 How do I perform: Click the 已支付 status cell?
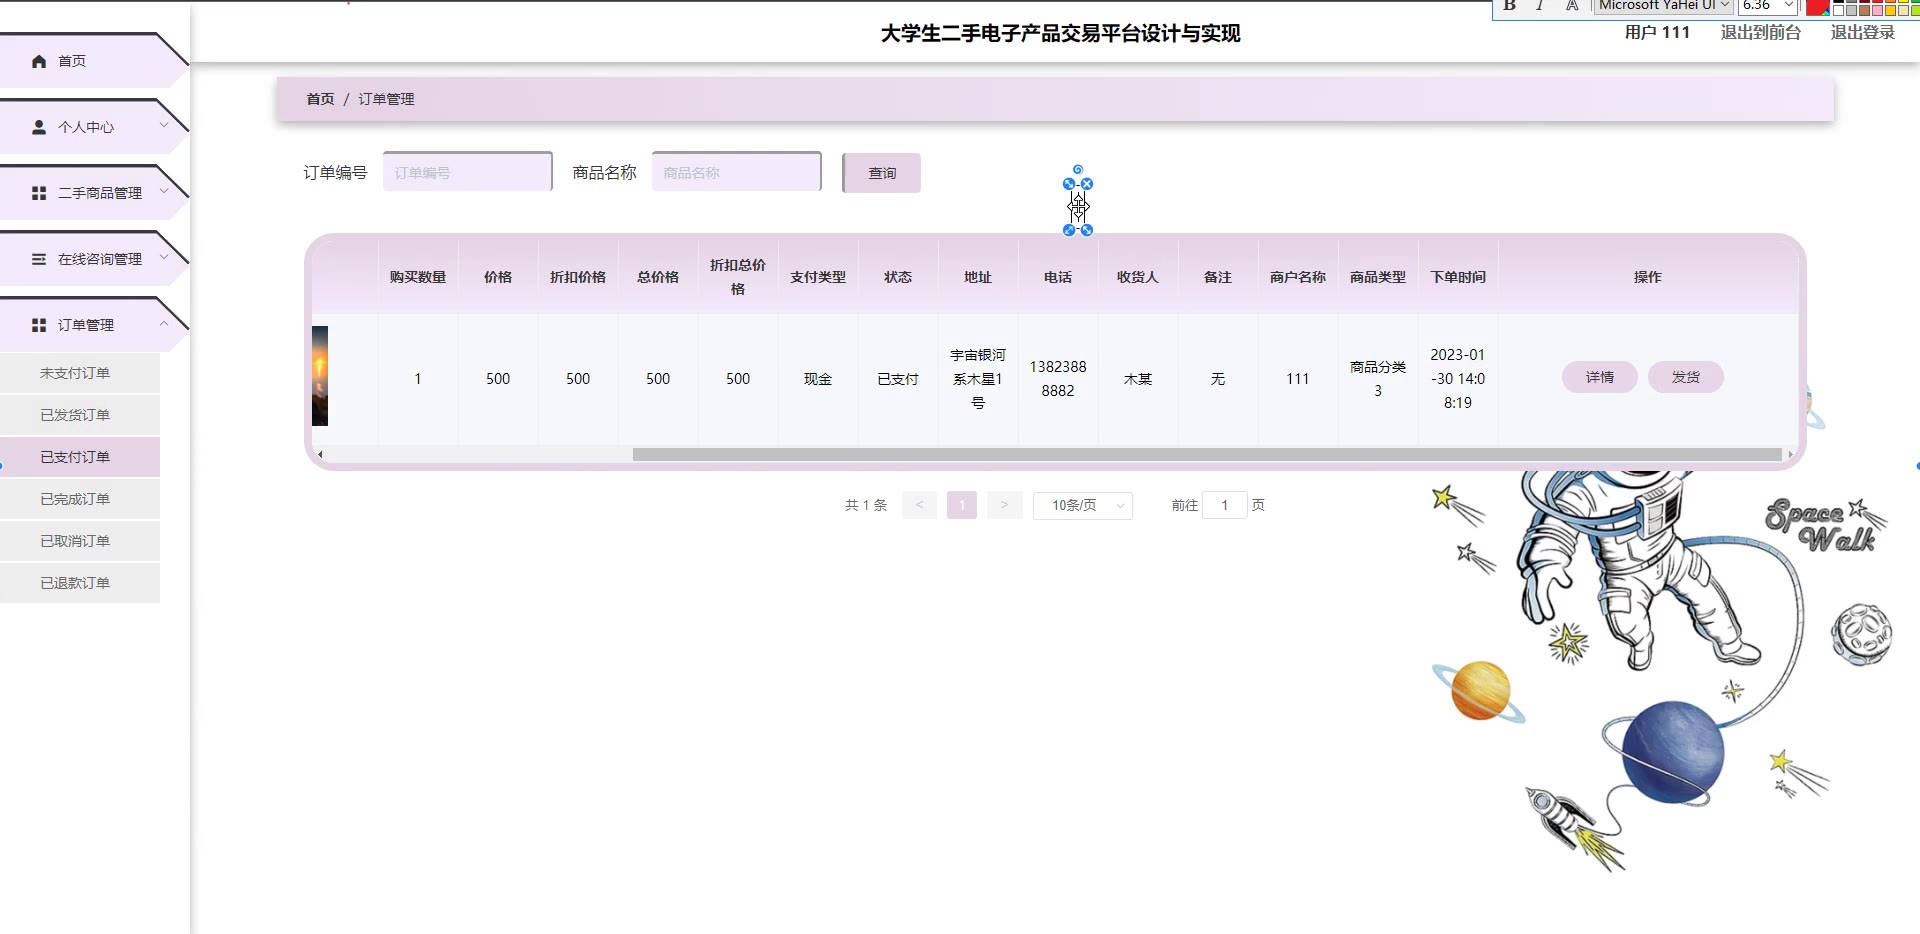click(898, 379)
